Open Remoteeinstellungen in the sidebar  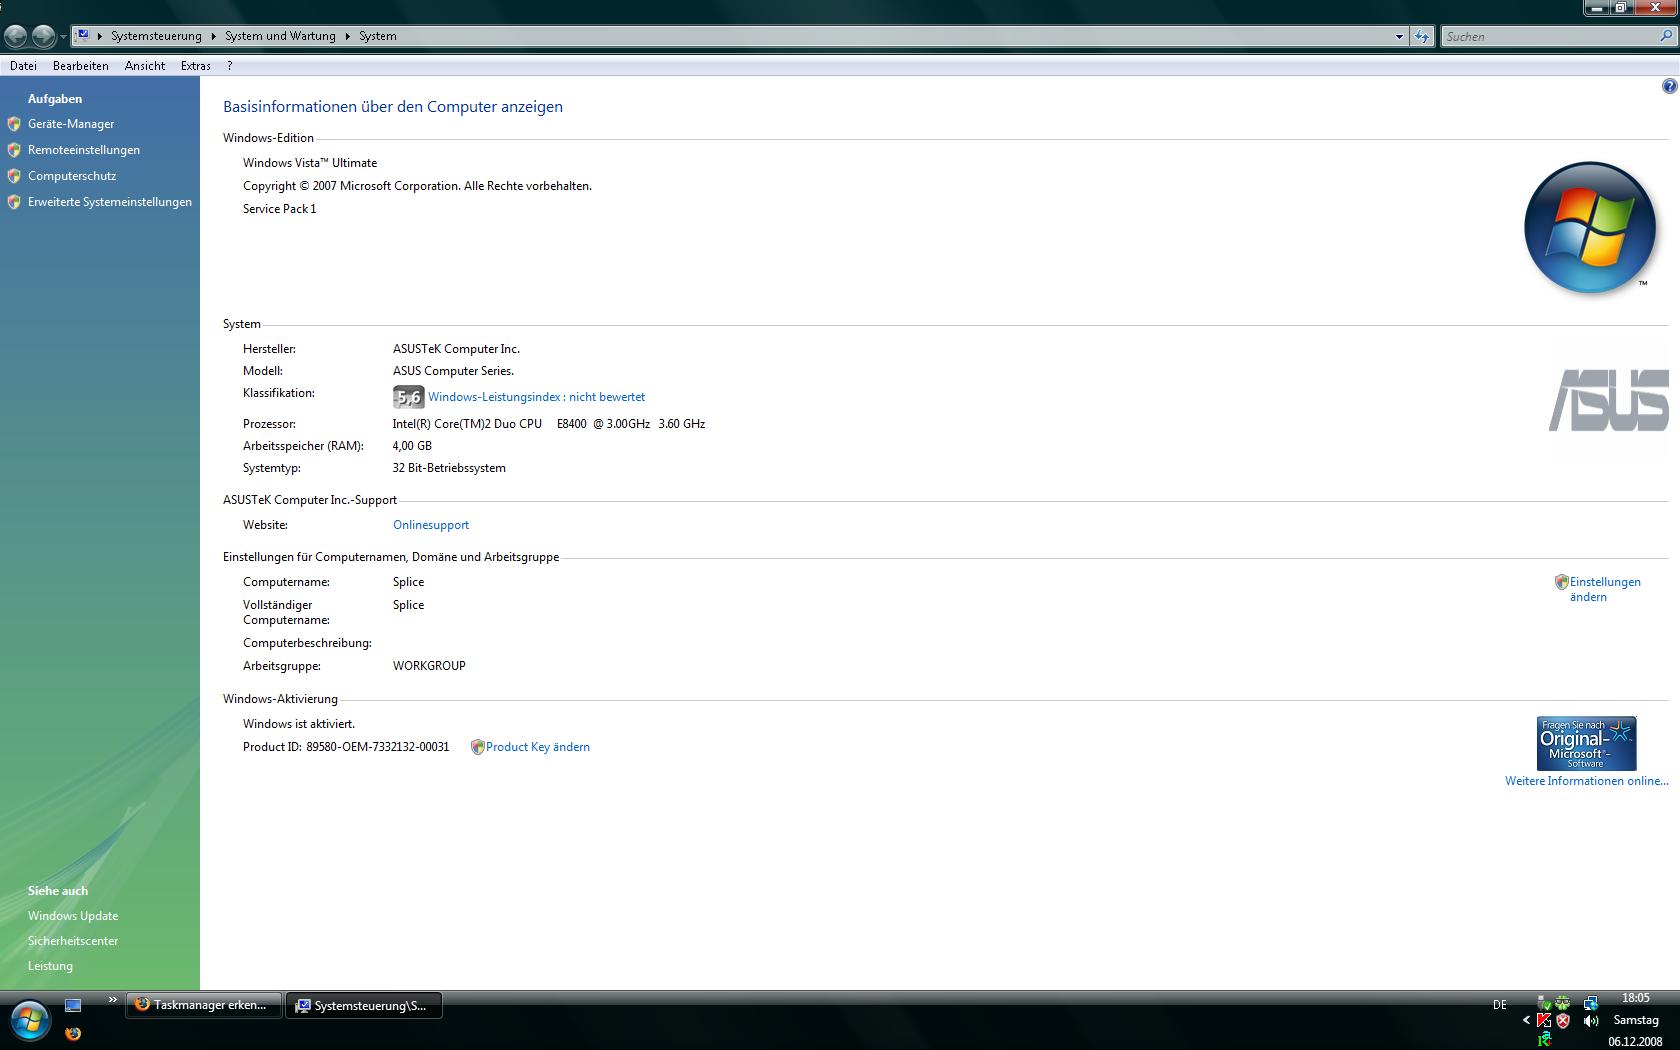[x=84, y=150]
